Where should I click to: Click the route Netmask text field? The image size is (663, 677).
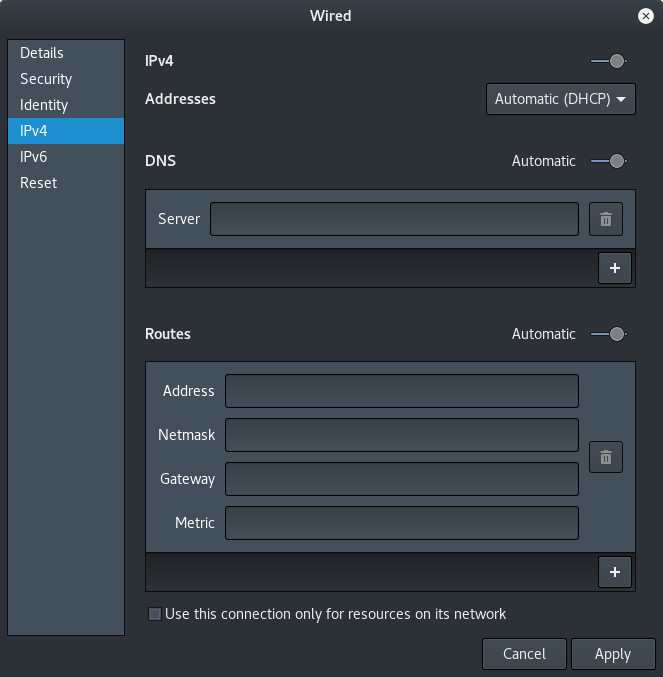[x=401, y=435]
